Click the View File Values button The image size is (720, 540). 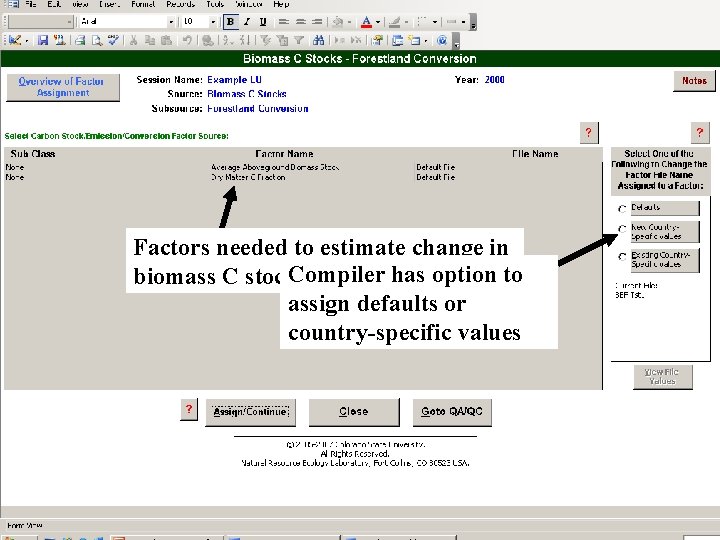[662, 377]
